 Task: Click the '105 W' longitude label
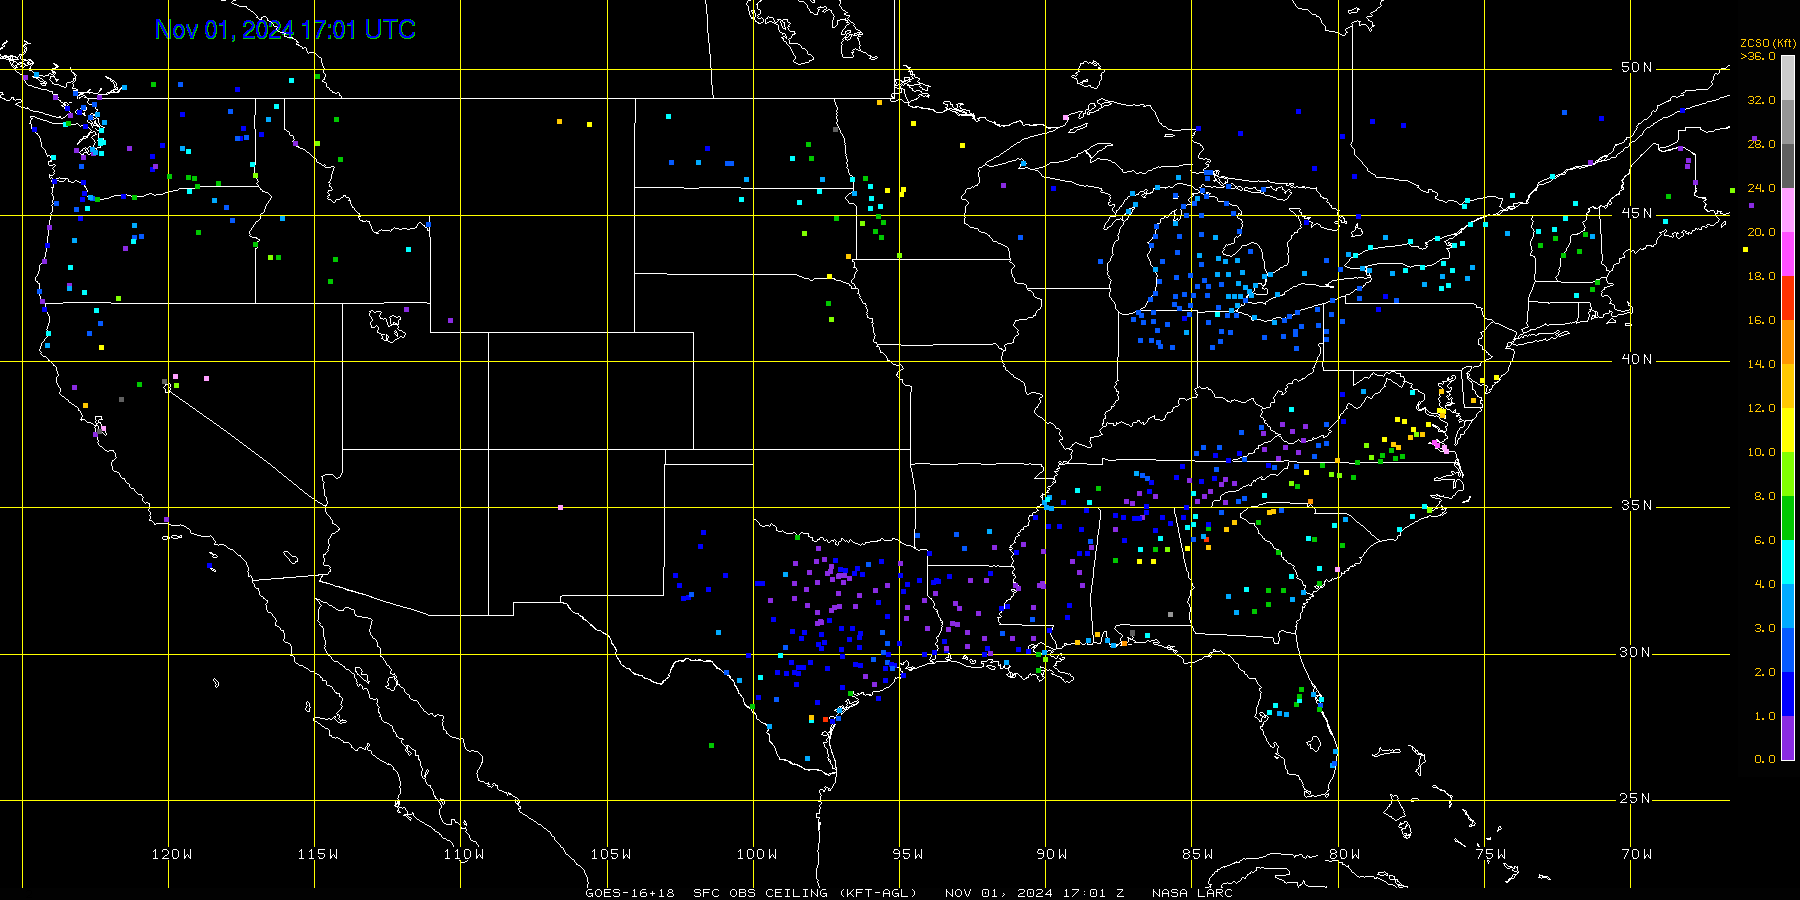tap(611, 854)
